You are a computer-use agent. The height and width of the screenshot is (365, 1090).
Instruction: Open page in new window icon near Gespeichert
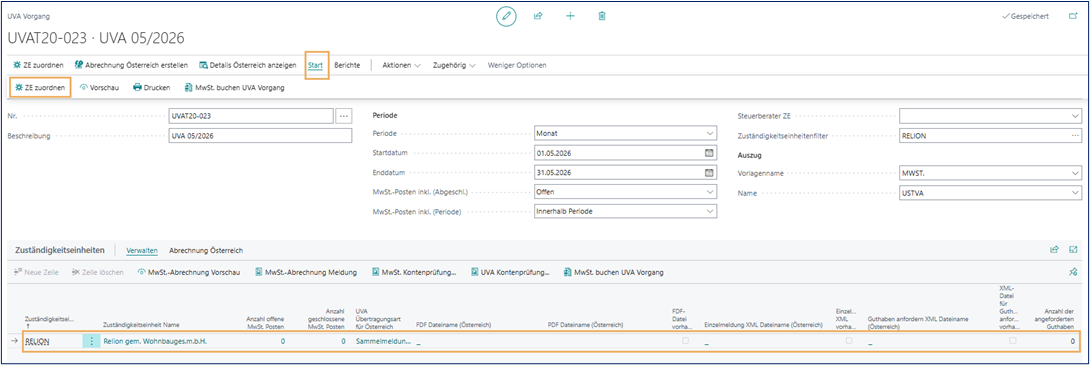[1073, 16]
